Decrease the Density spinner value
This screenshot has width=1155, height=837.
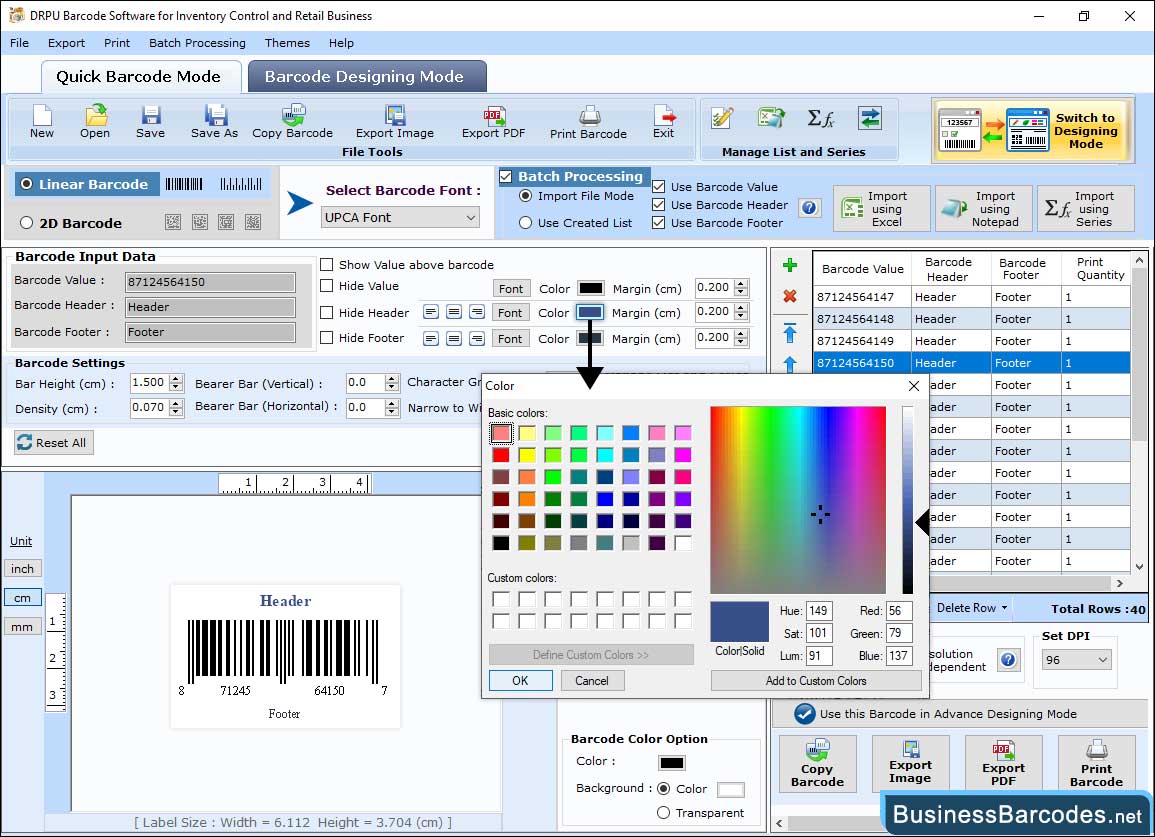point(175,412)
